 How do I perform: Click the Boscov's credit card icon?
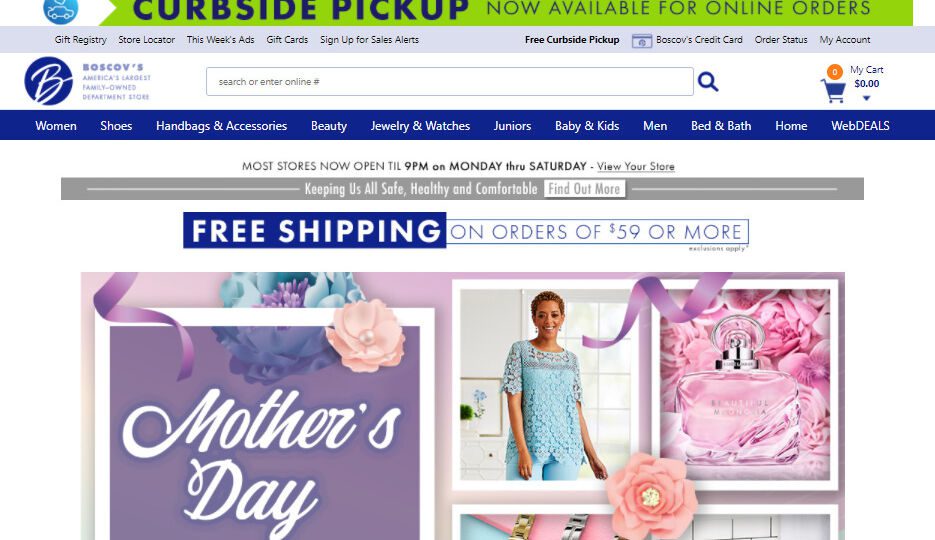pos(642,41)
